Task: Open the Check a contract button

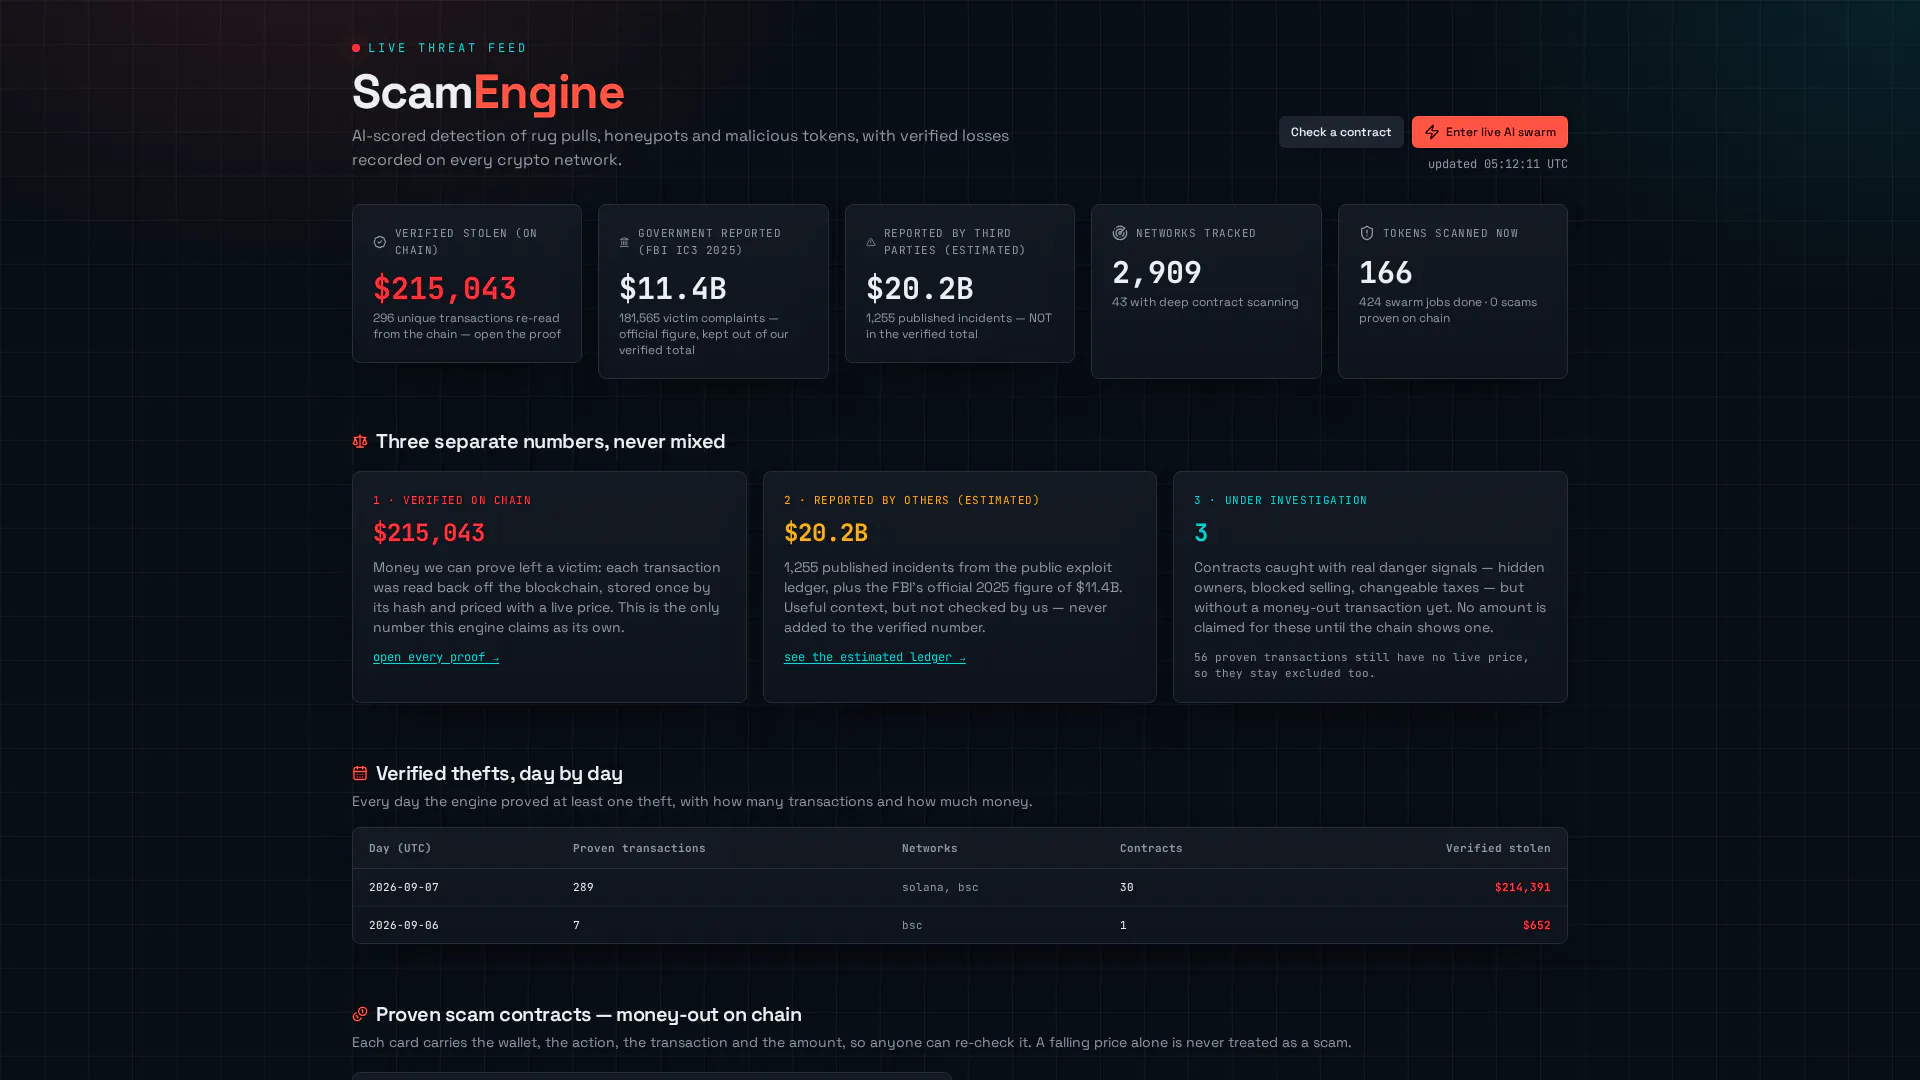Action: 1341,132
